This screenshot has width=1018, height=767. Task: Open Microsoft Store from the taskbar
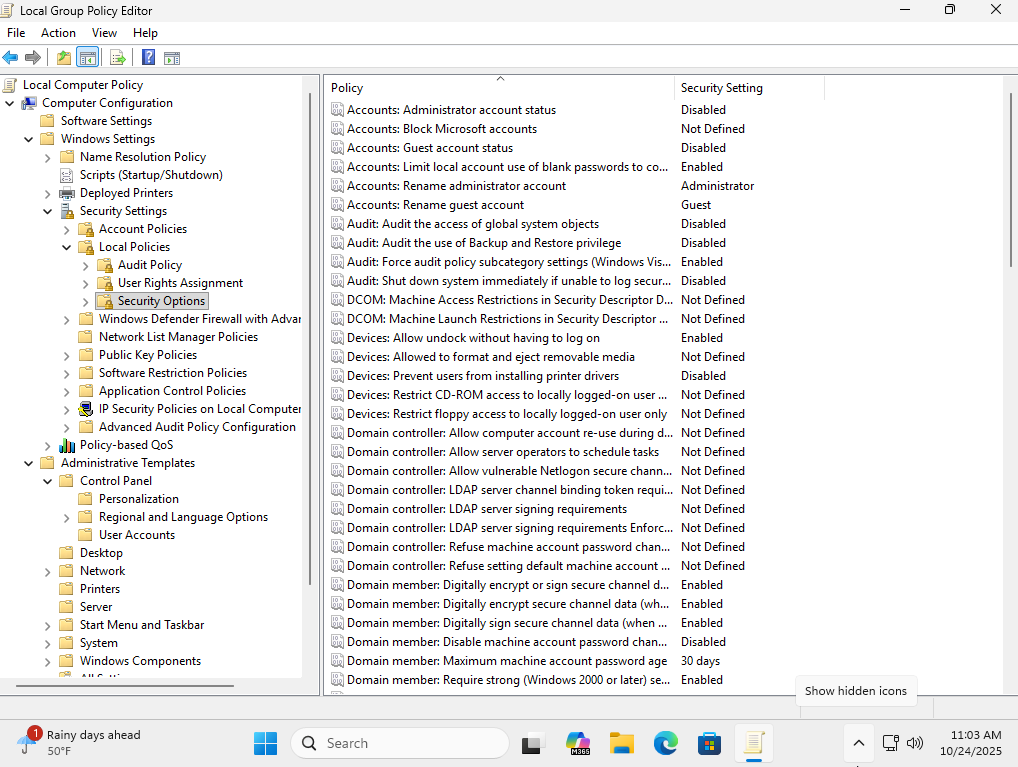pyautogui.click(x=709, y=743)
